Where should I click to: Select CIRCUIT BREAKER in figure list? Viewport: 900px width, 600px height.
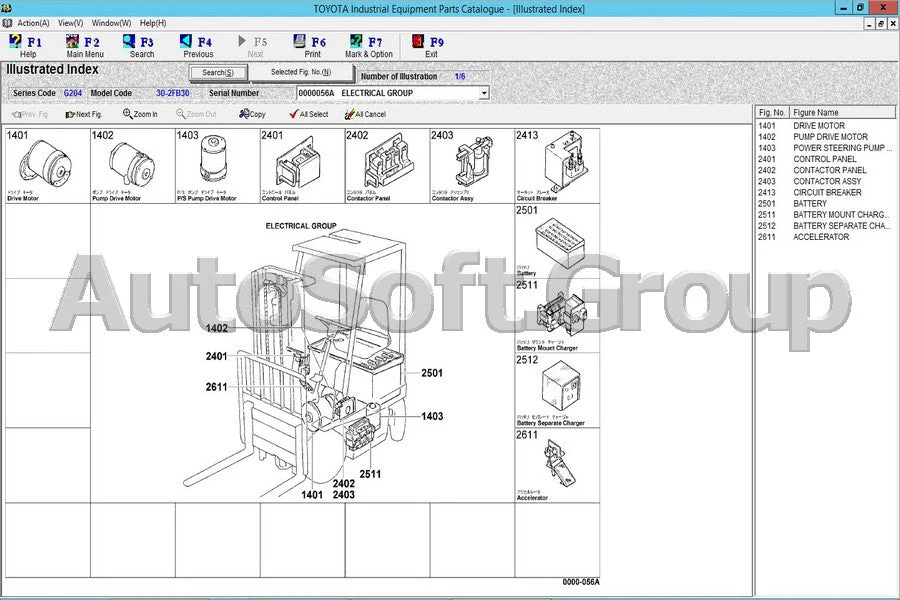tap(827, 193)
